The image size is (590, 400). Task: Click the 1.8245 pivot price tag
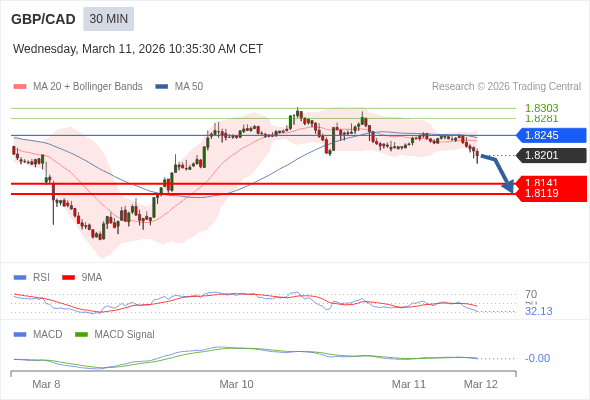pos(552,135)
